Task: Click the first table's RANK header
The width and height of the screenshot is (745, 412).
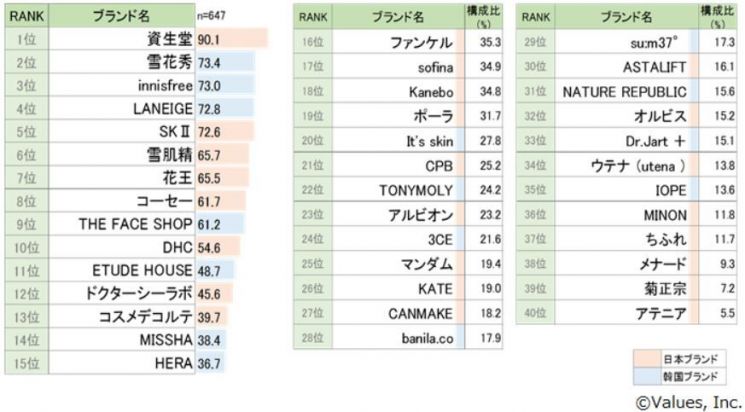Action: (x=22, y=17)
